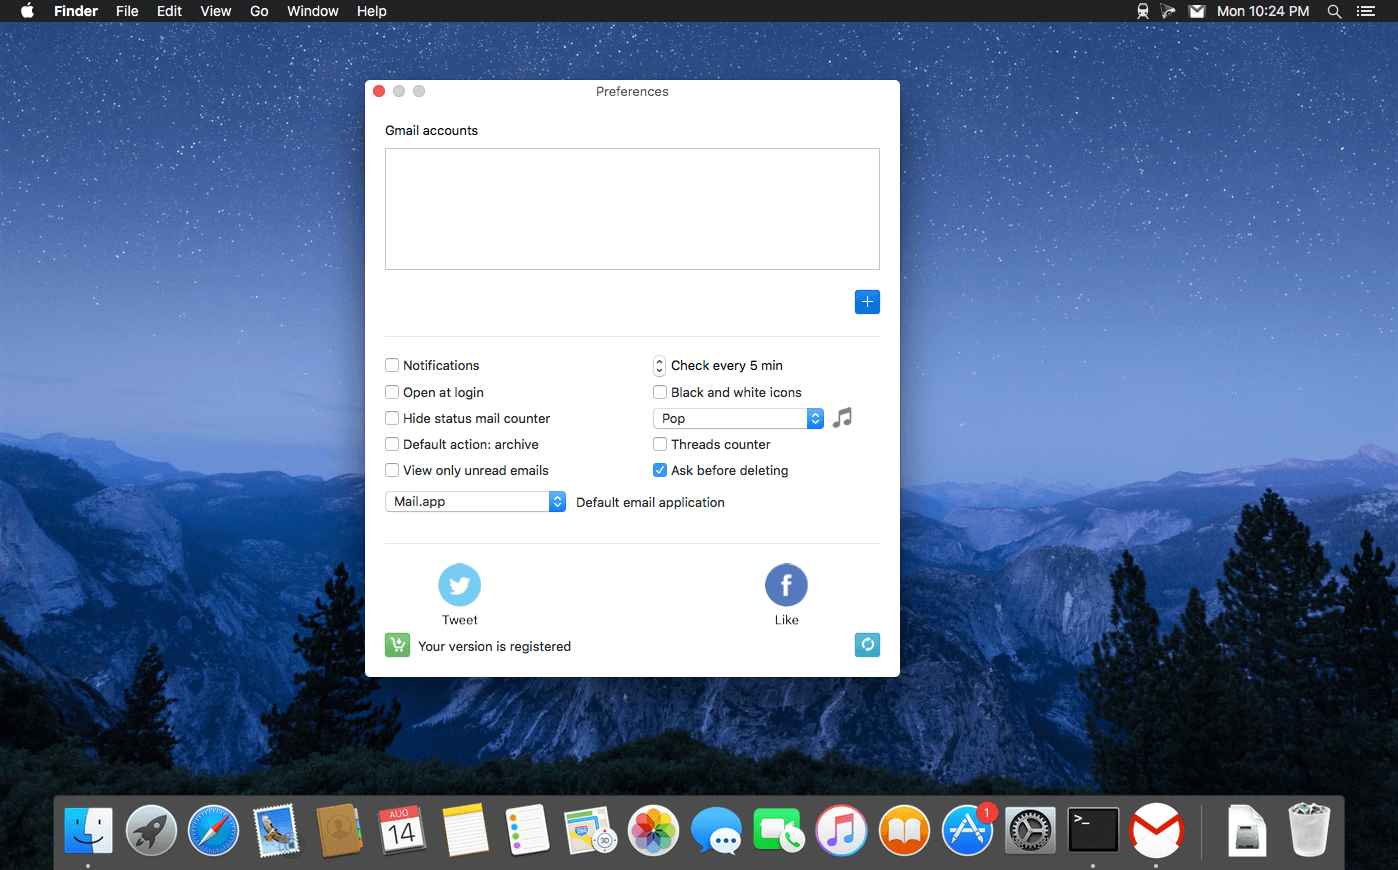Click the blue refresh icon button
The width and height of the screenshot is (1398, 870).
[867, 645]
